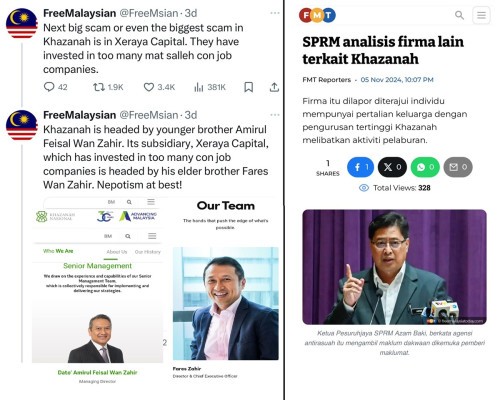This screenshot has width=500, height=400.
Task: Like the tweet with 3.4K hearts
Action: point(159,87)
